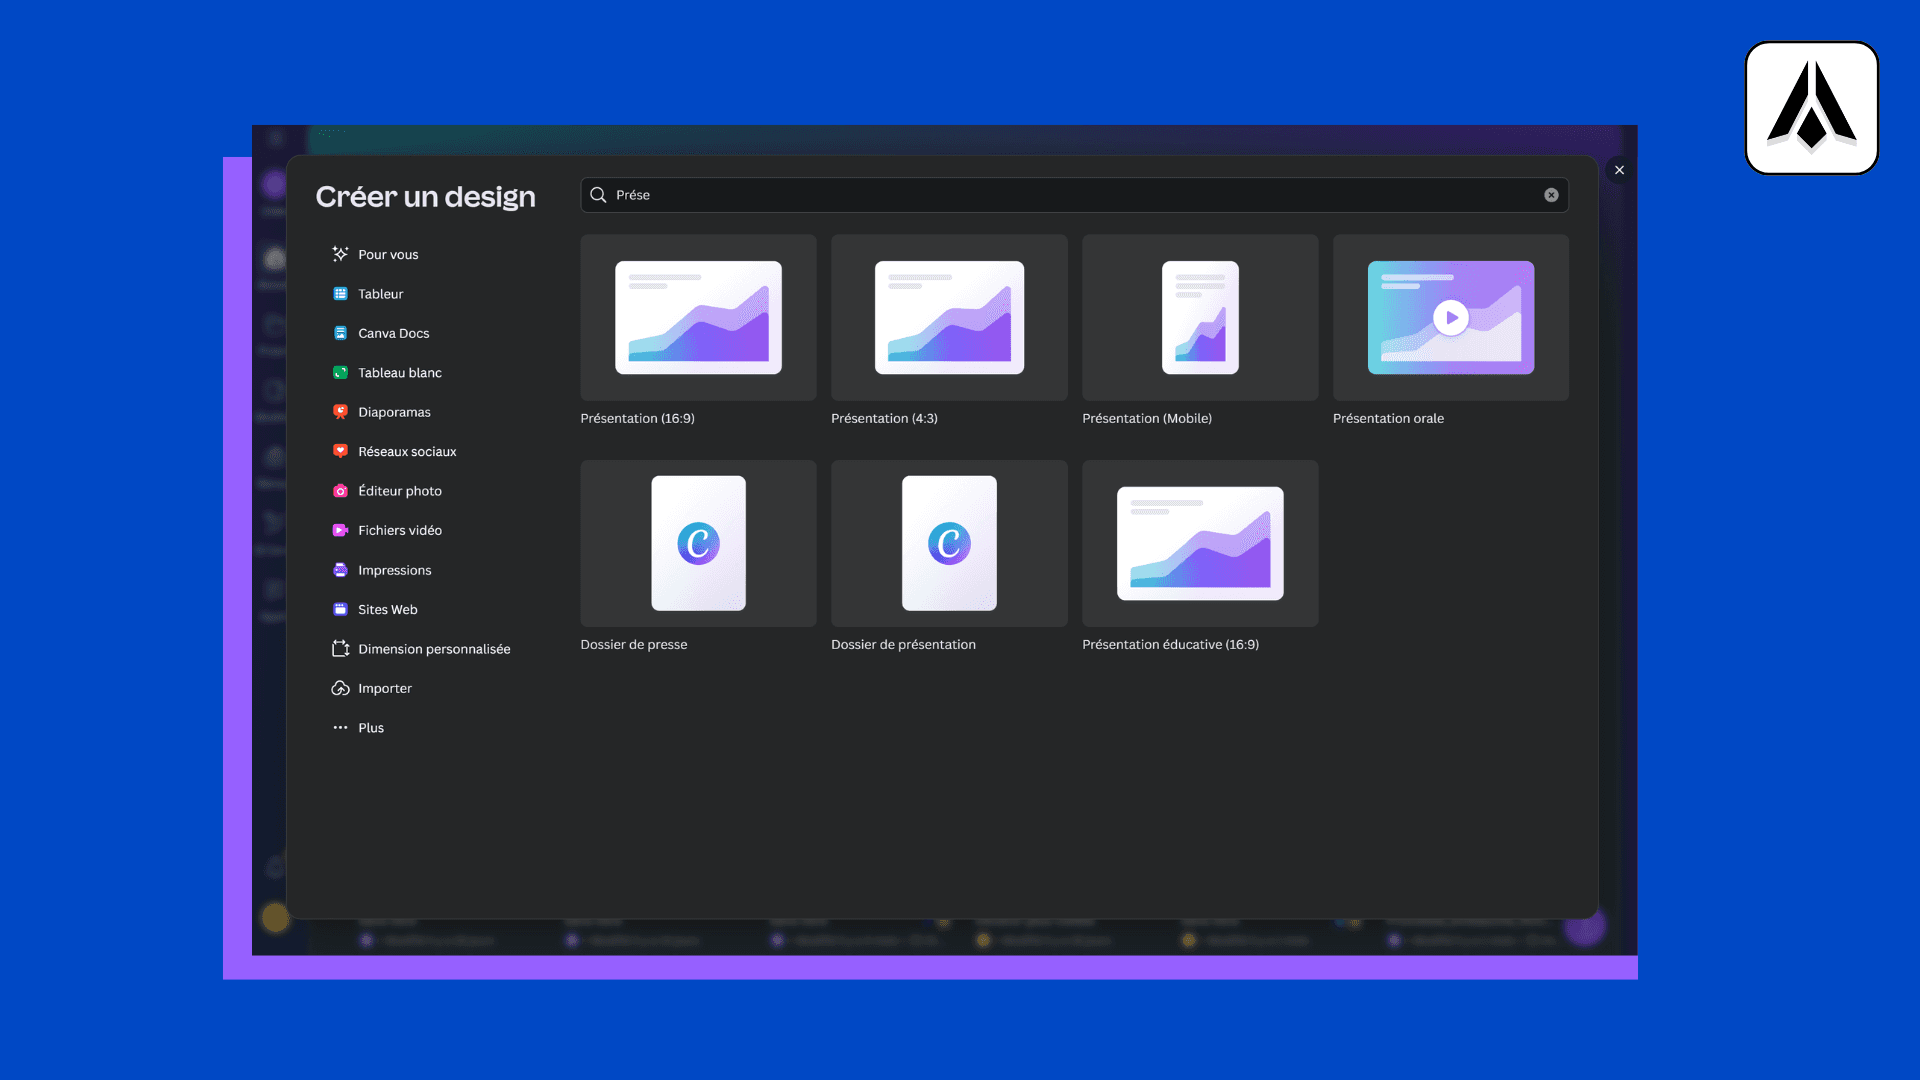Click the Importer upload option
Screen dimensions: 1920x1080
[384, 688]
